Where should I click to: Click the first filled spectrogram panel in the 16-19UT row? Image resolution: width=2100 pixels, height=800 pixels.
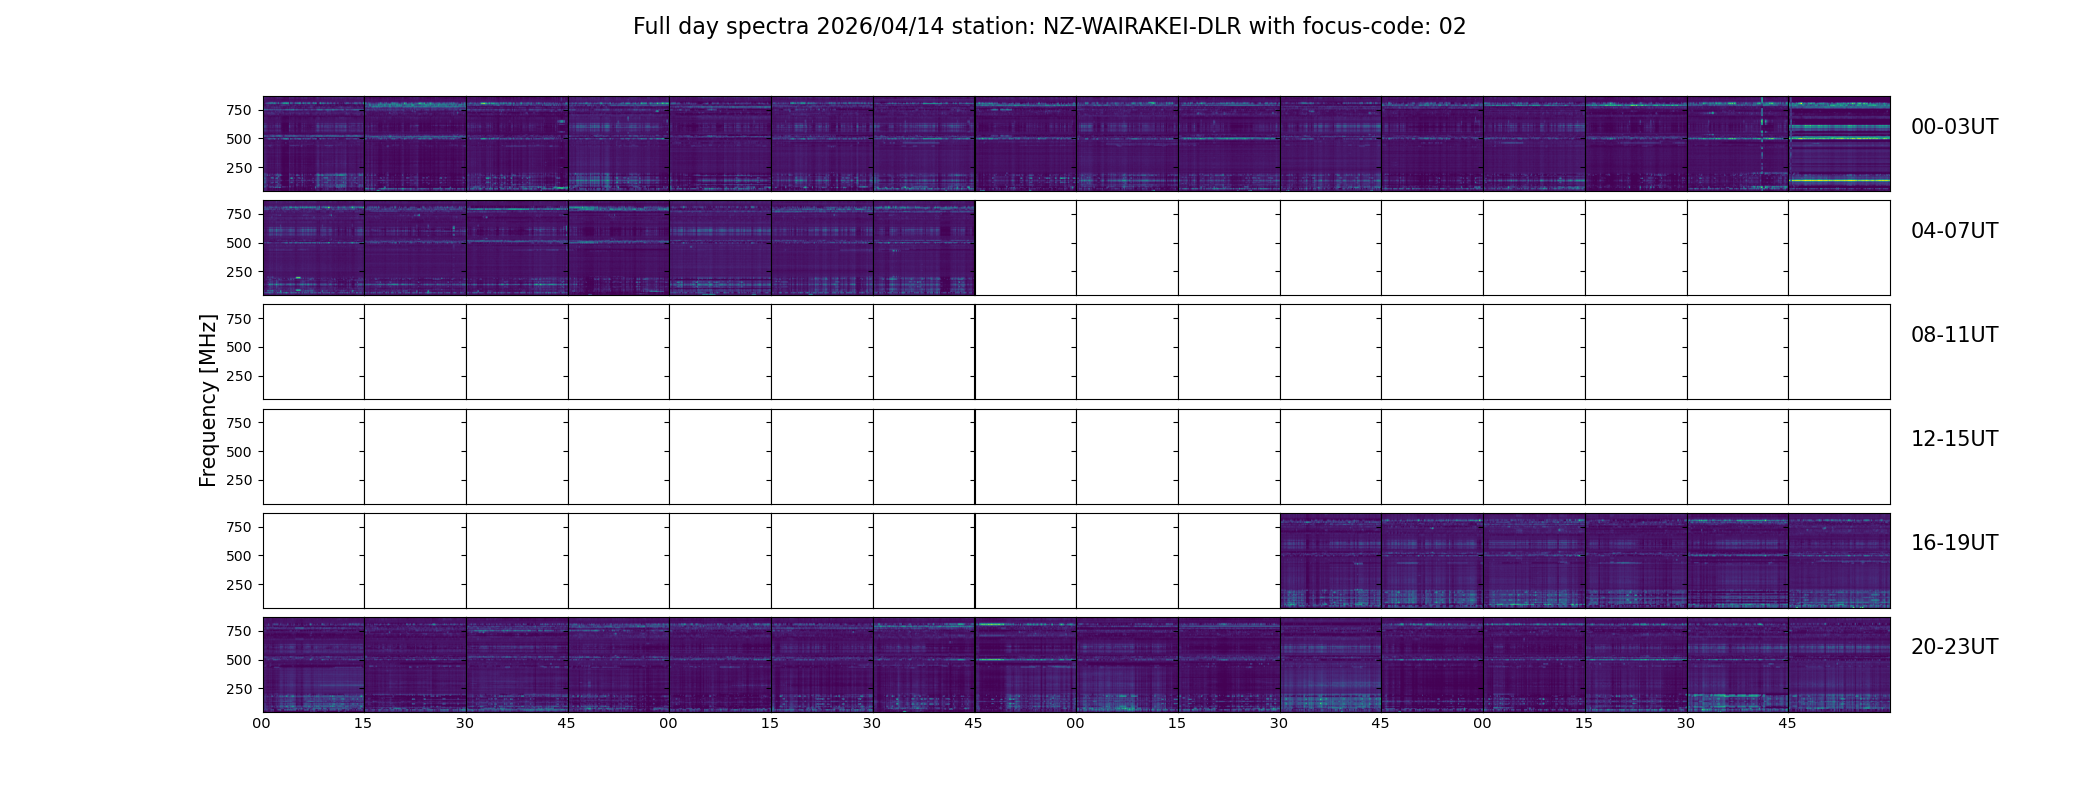(x=1331, y=560)
